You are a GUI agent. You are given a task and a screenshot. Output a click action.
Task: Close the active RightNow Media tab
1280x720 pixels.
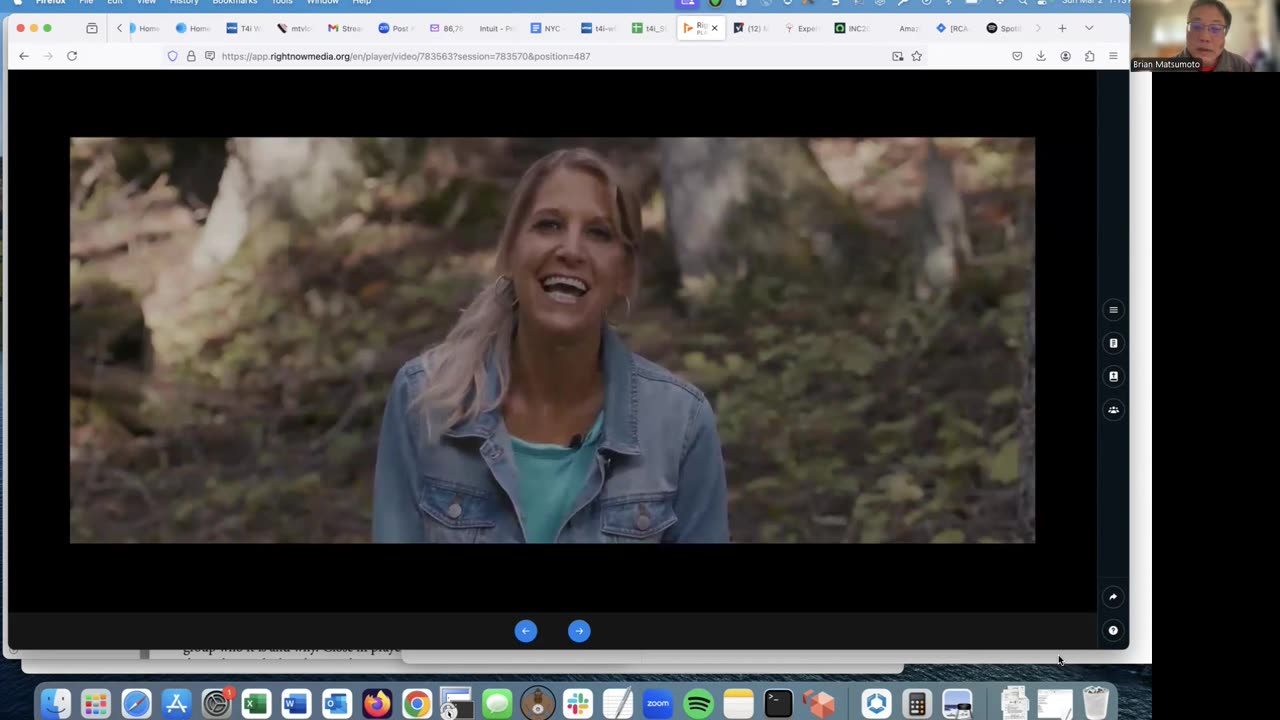pyautogui.click(x=714, y=28)
